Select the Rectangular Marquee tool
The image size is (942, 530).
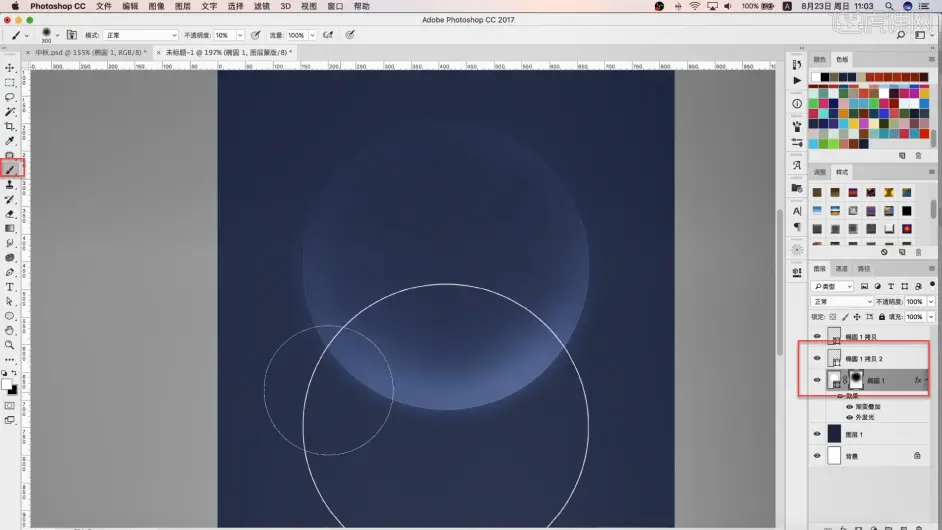click(x=10, y=82)
